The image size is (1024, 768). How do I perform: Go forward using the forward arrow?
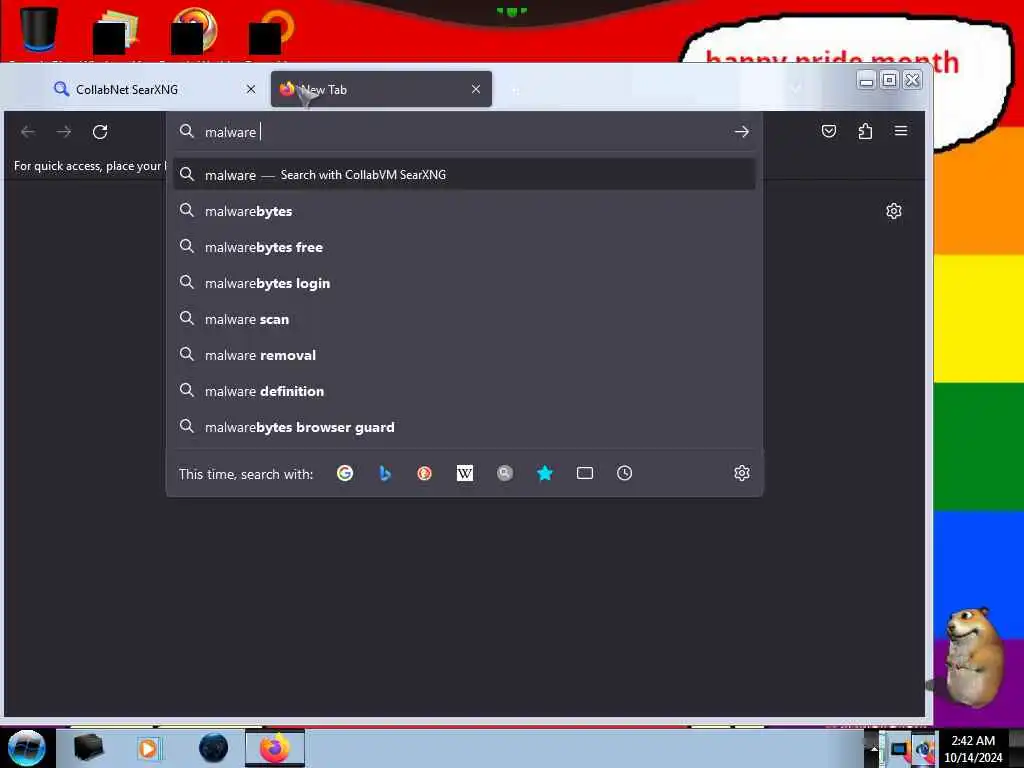[64, 132]
